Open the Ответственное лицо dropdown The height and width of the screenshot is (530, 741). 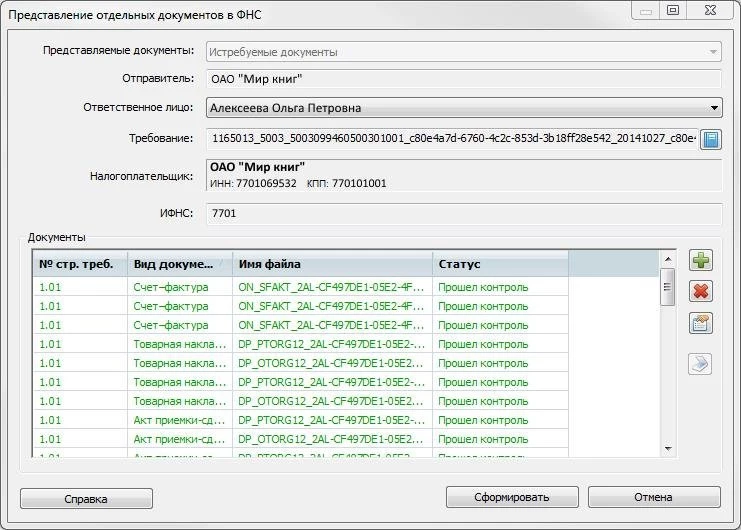(x=714, y=108)
